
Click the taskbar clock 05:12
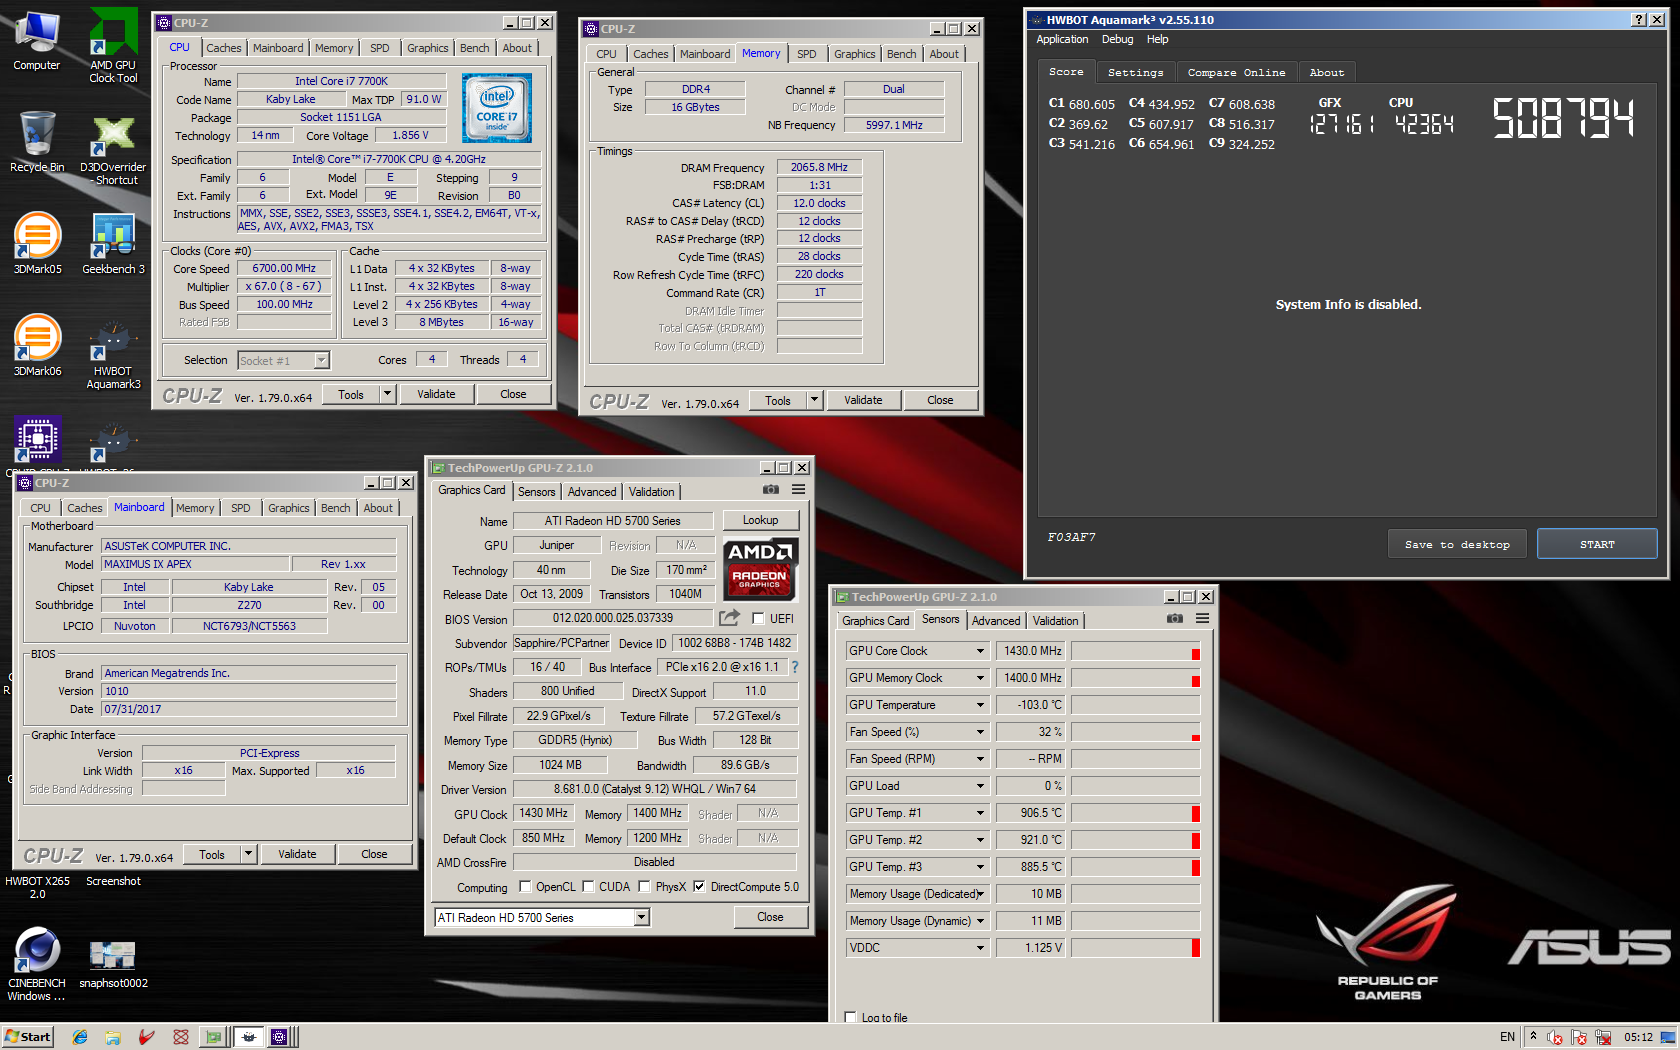coord(1639,1037)
